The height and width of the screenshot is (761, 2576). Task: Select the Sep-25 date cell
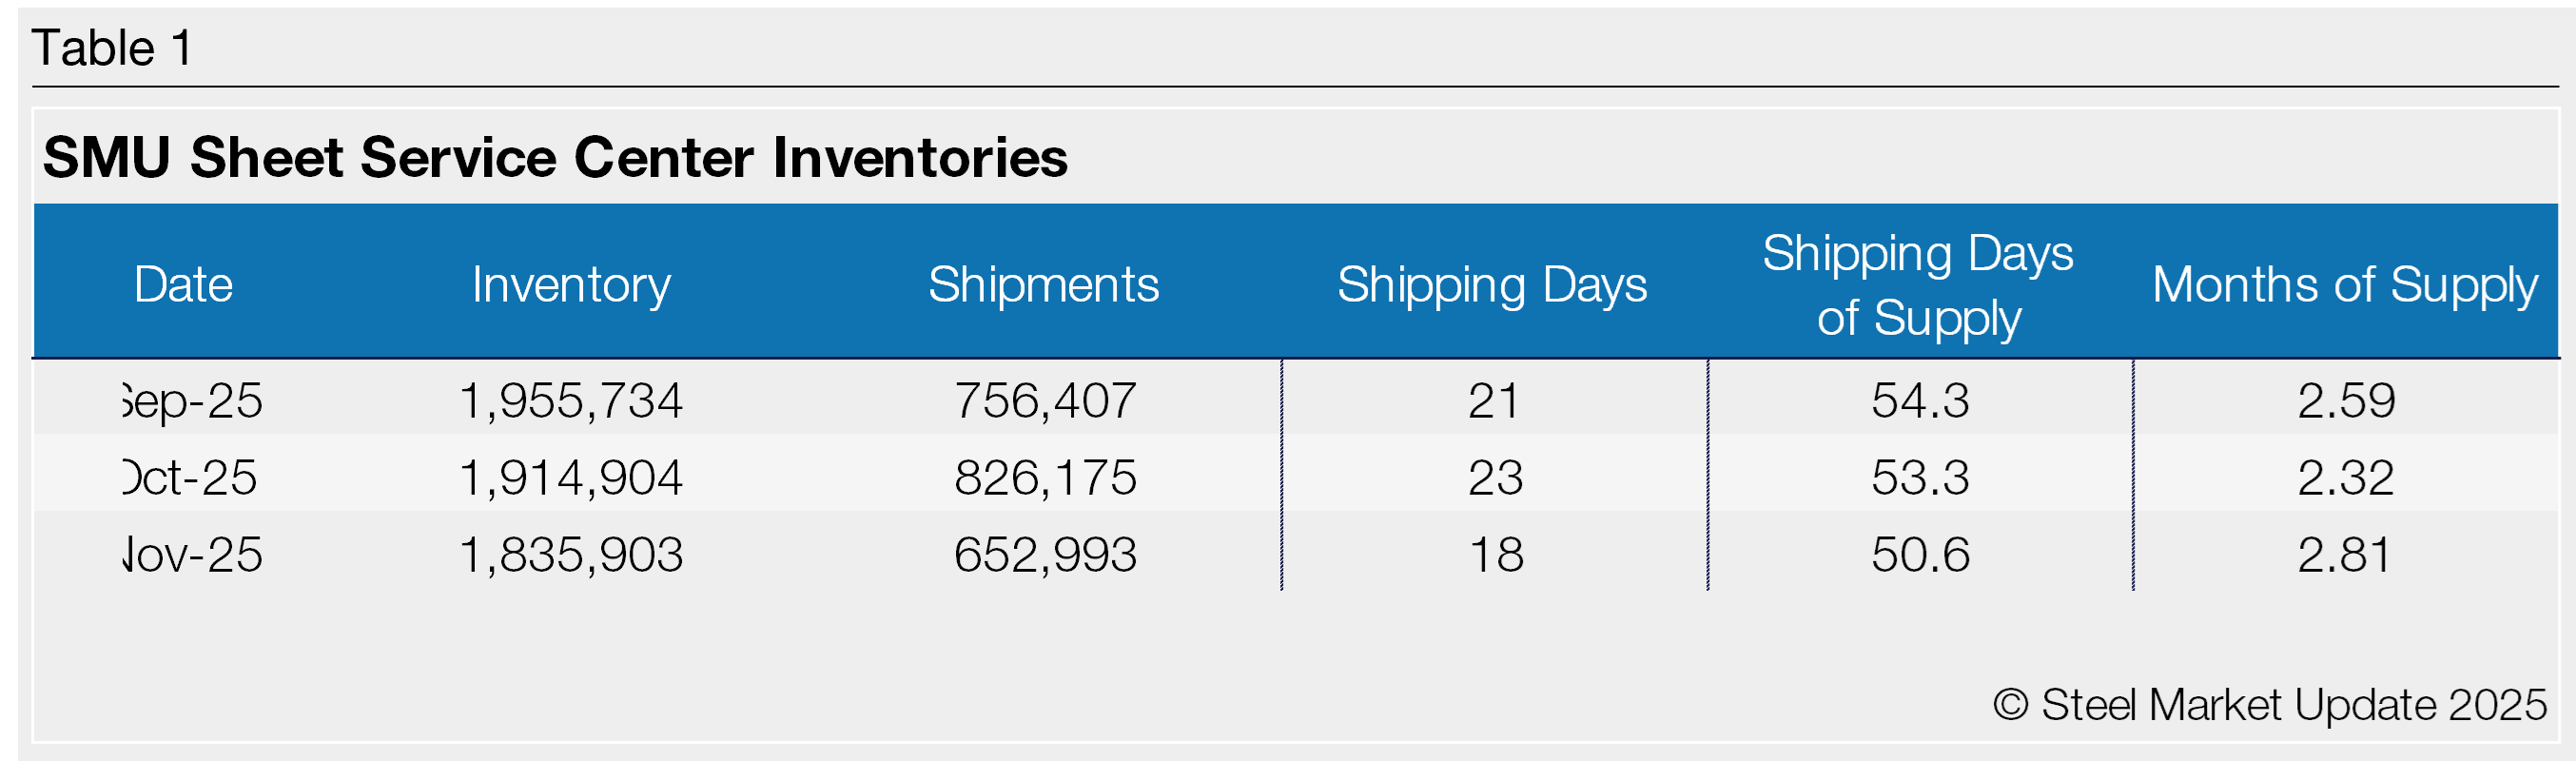click(192, 401)
